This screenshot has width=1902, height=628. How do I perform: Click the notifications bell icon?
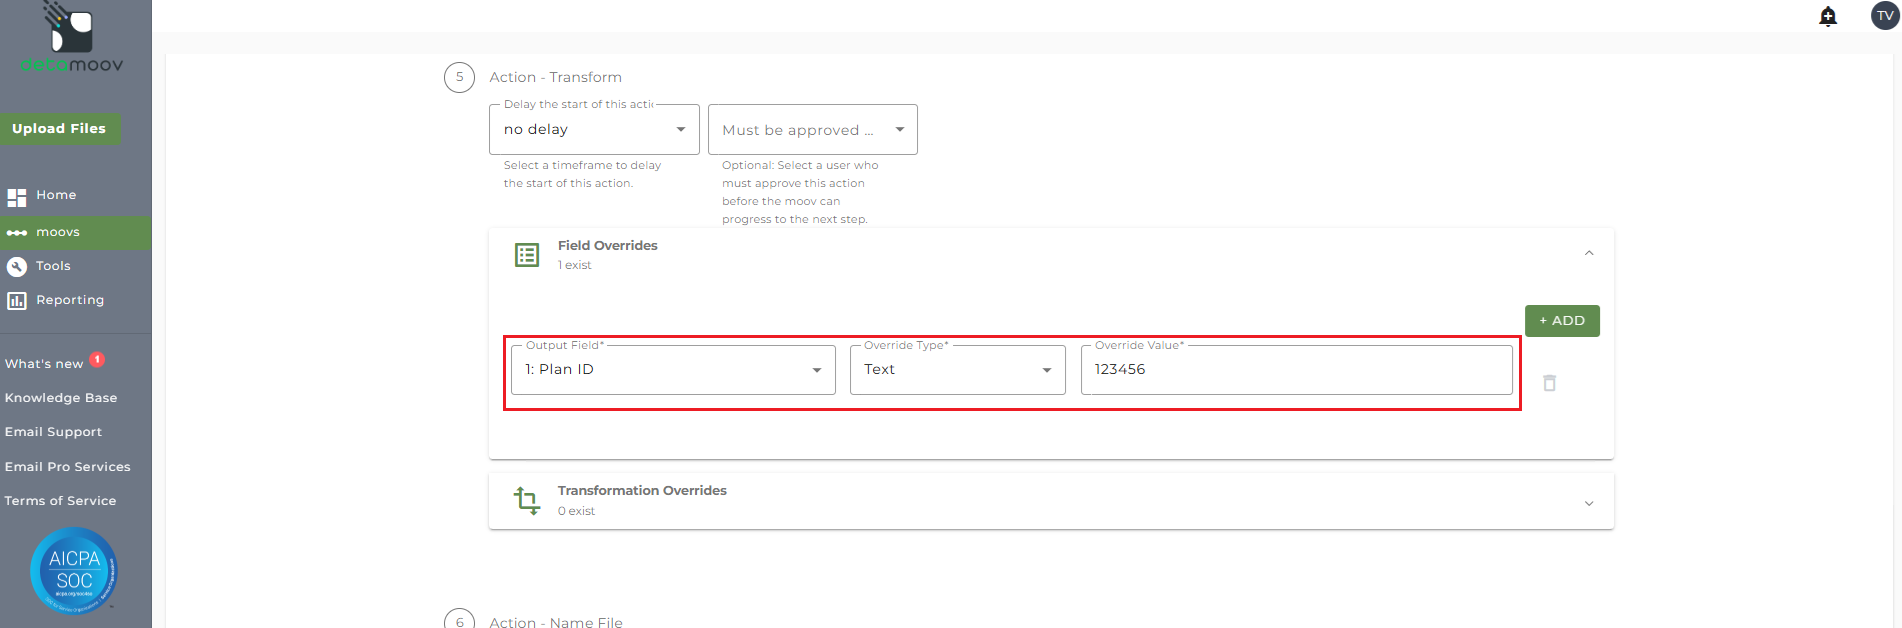point(1828,16)
